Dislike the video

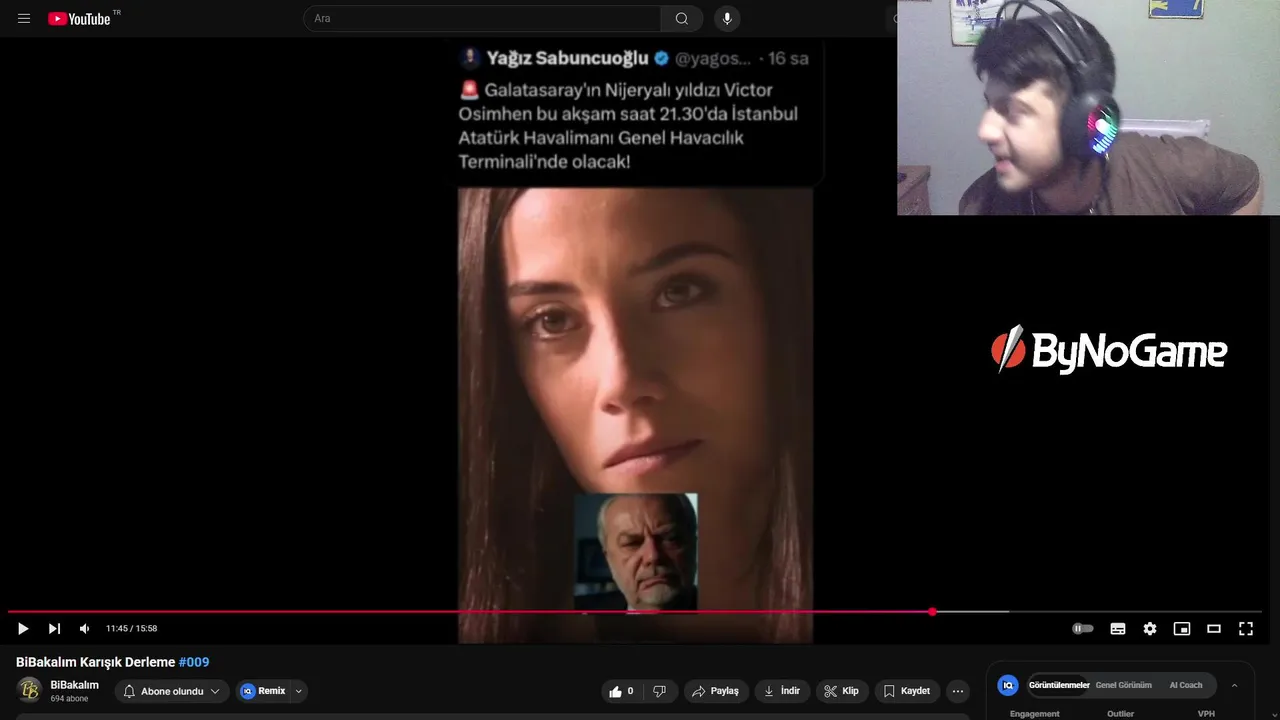coord(659,691)
